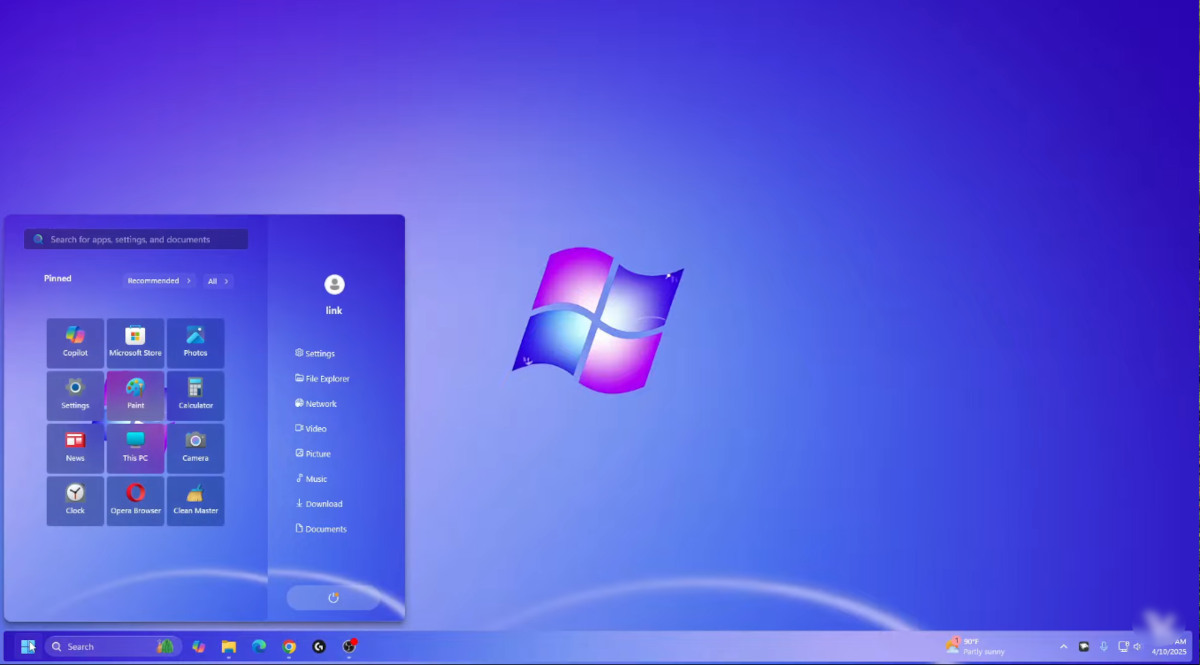The image size is (1200, 665).
Task: Expand the All apps button
Action: pyautogui.click(x=218, y=281)
